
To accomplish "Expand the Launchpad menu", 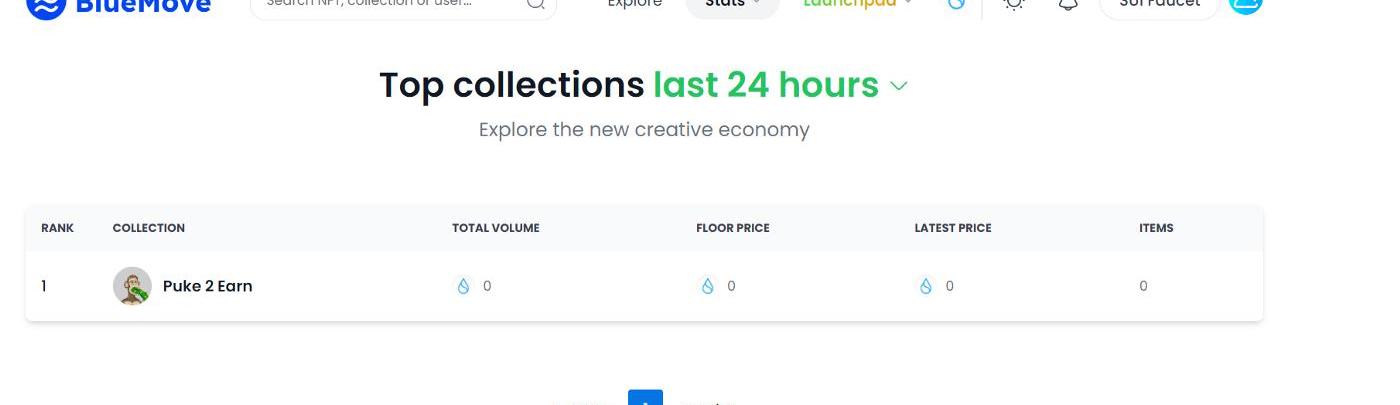I will pos(858,4).
